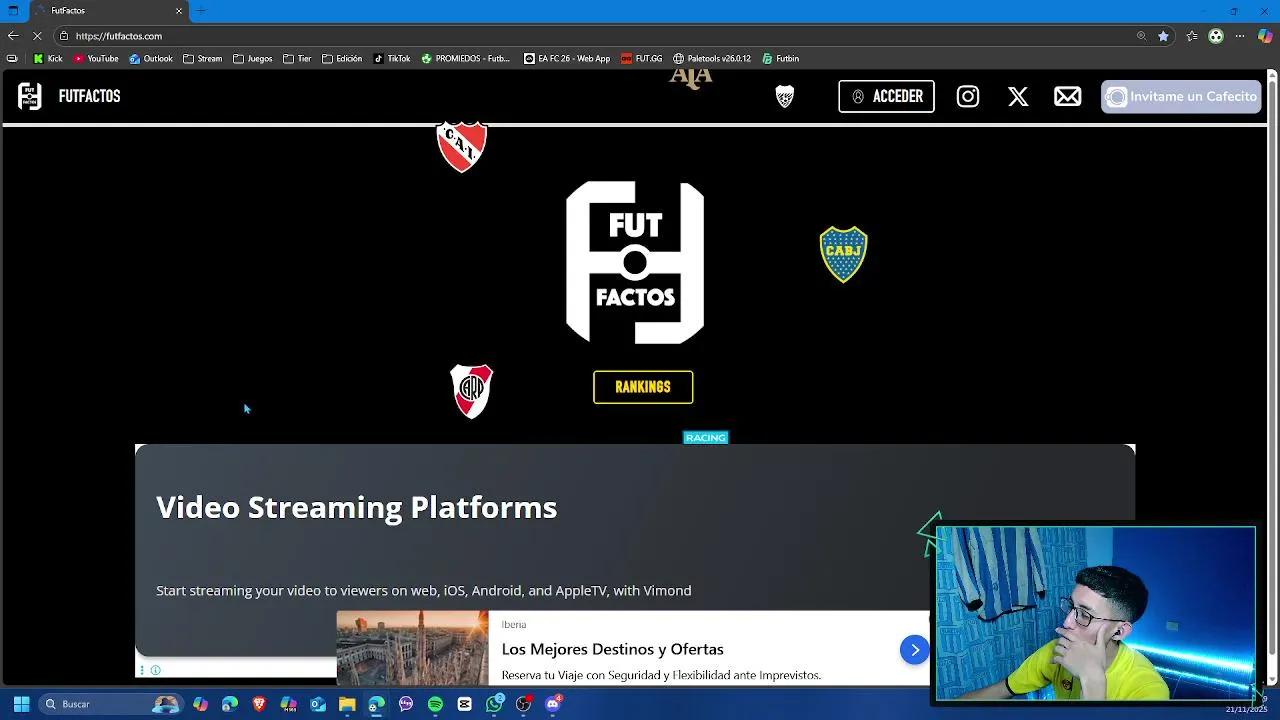Expand the Stream bookmarks folder
The image size is (1280, 720).
(202, 58)
